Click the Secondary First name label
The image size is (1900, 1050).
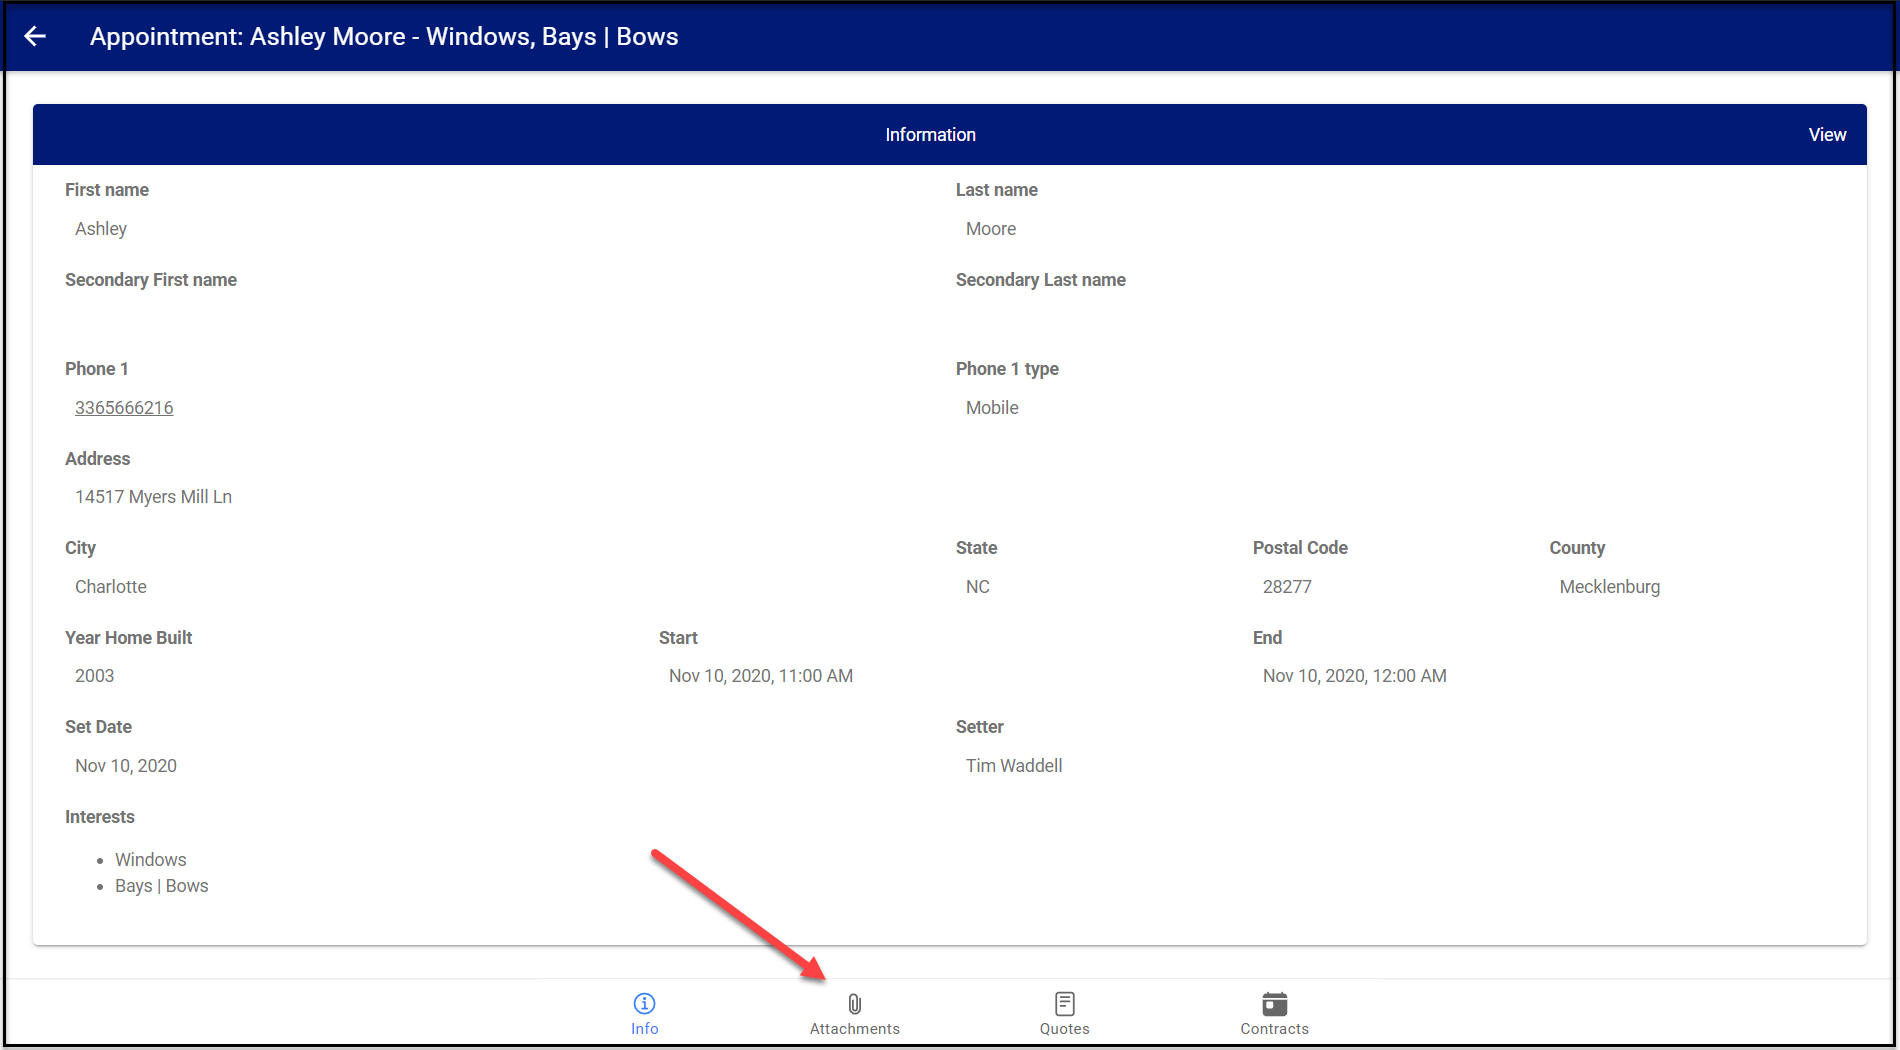click(151, 280)
